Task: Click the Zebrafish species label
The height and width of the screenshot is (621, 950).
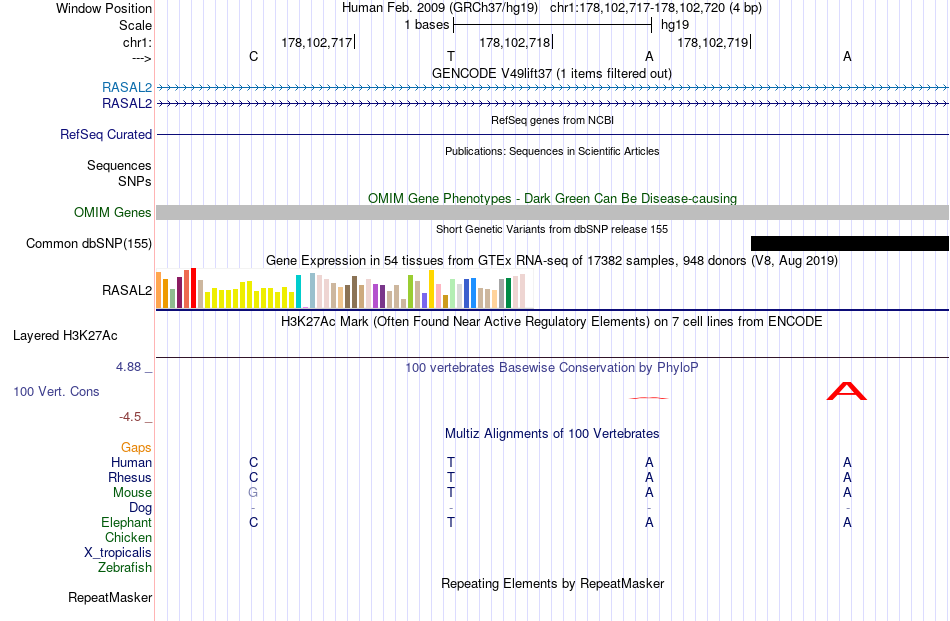Action: tap(125, 568)
